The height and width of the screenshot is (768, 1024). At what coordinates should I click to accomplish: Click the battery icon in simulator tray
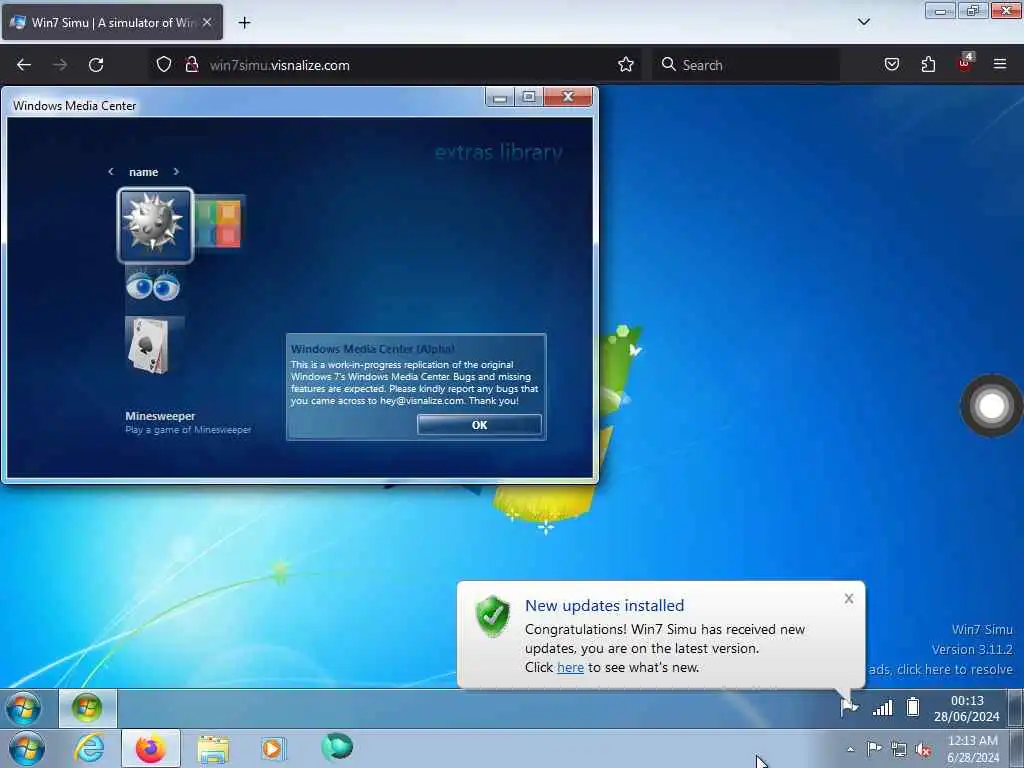pos(913,707)
